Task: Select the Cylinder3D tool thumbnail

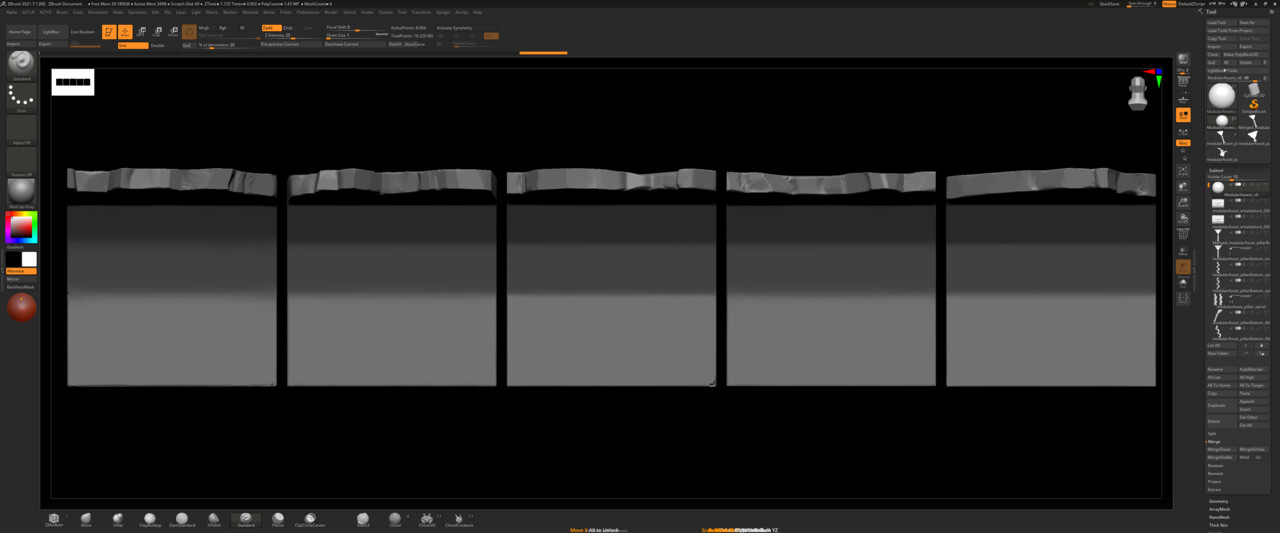Action: (1253, 89)
